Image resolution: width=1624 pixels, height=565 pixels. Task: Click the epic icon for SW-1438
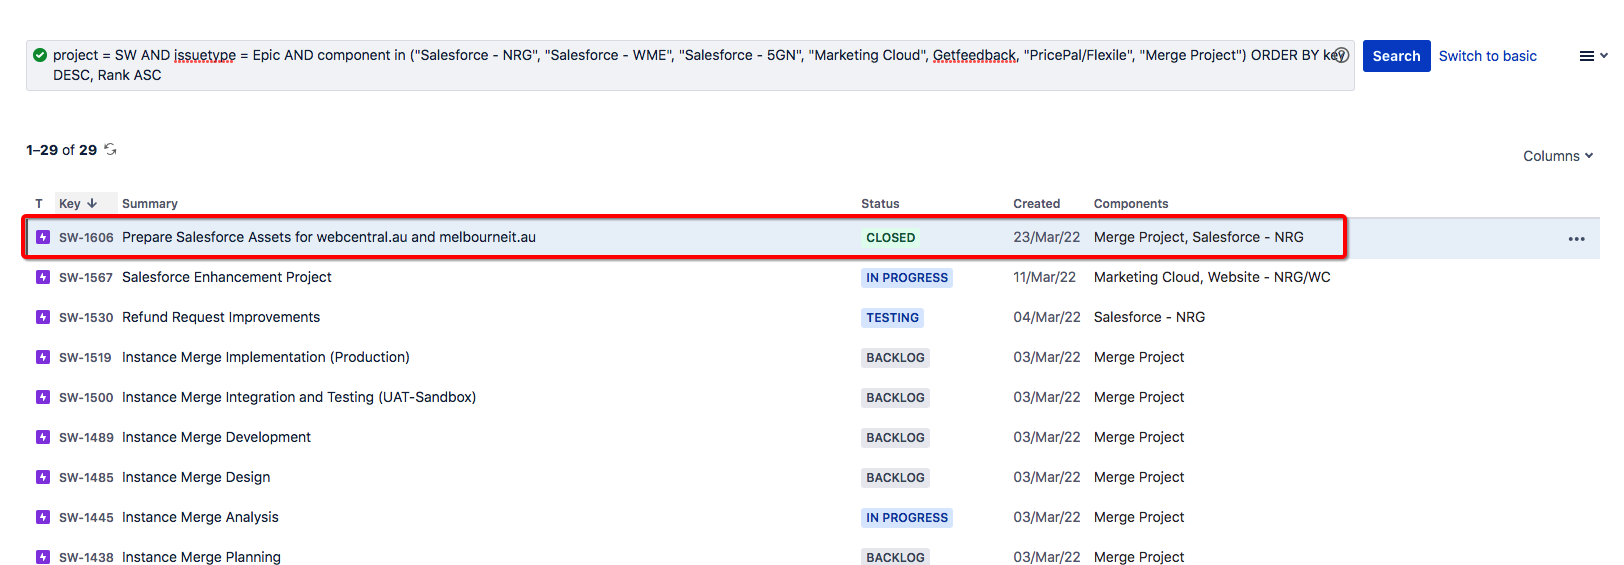click(x=43, y=557)
